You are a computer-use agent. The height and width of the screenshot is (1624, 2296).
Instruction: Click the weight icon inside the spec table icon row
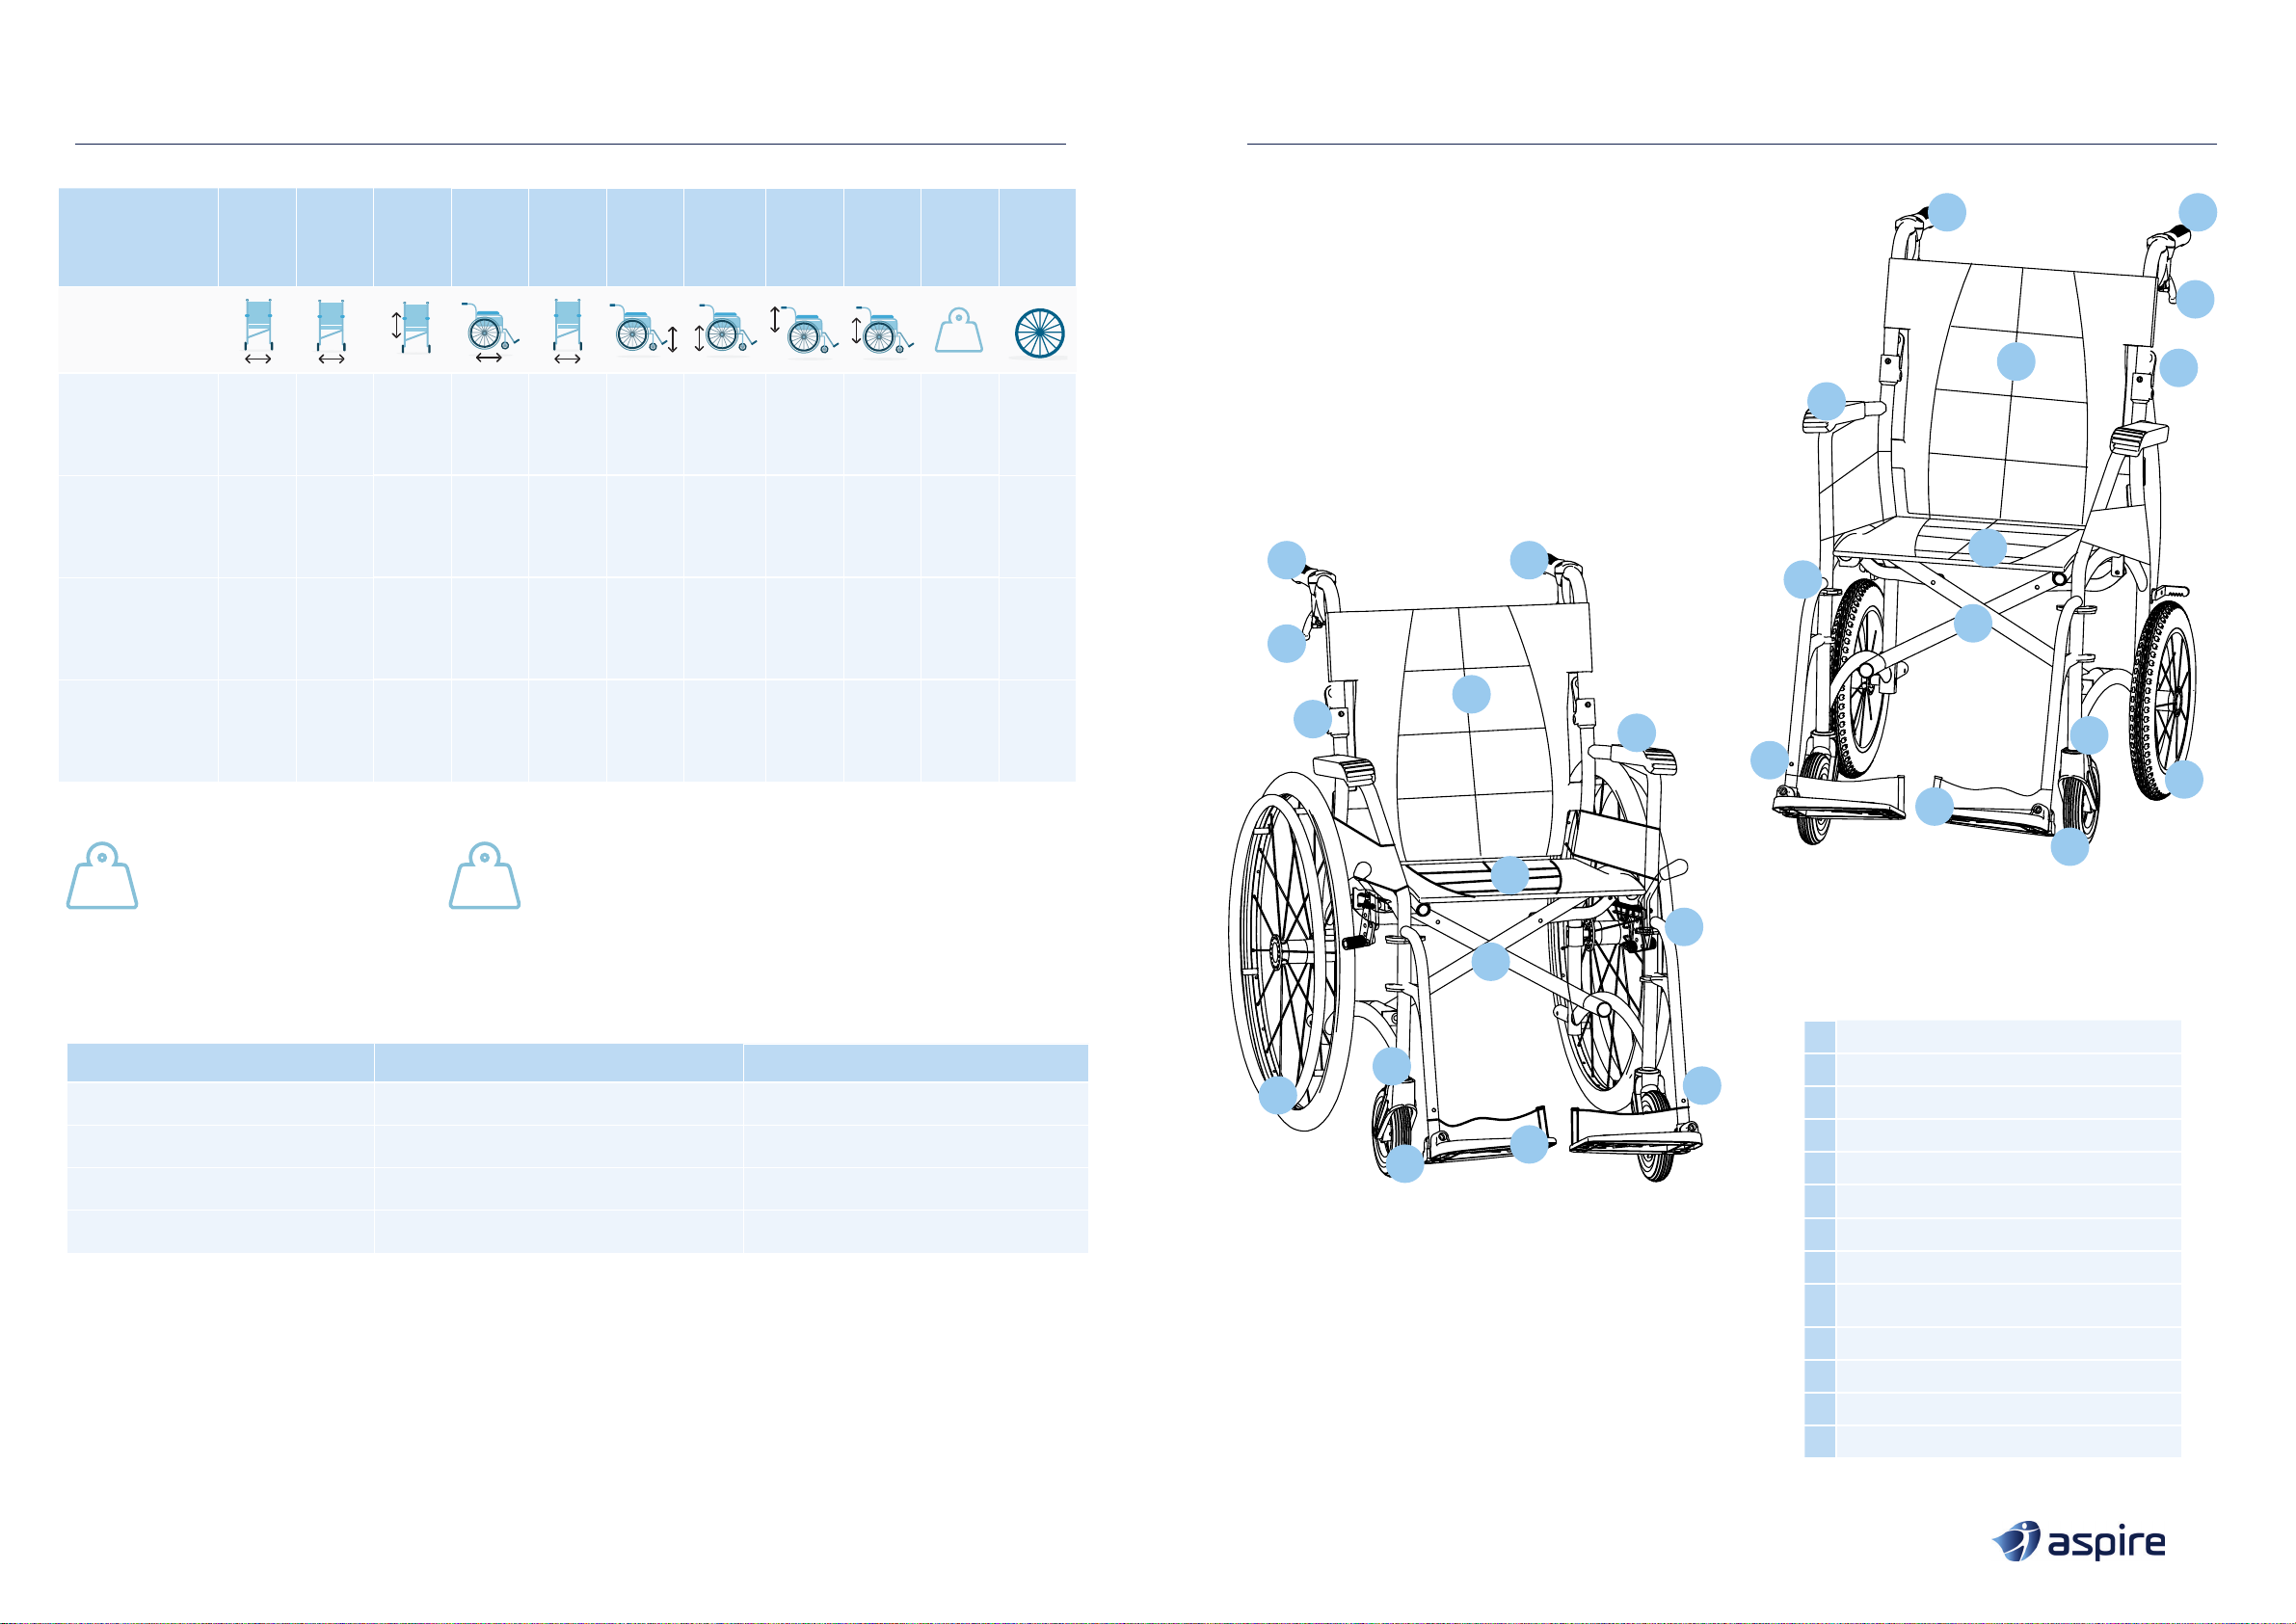coord(959,331)
